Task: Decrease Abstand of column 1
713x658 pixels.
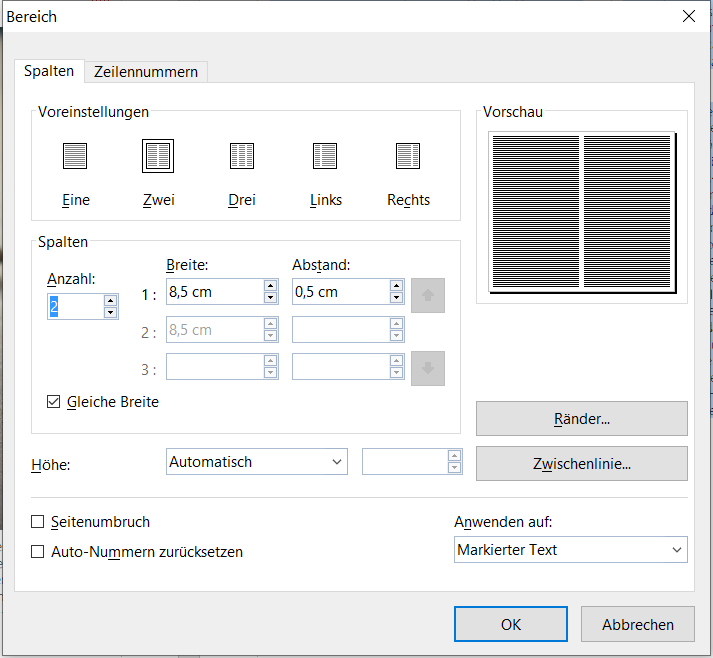Action: click(397, 297)
